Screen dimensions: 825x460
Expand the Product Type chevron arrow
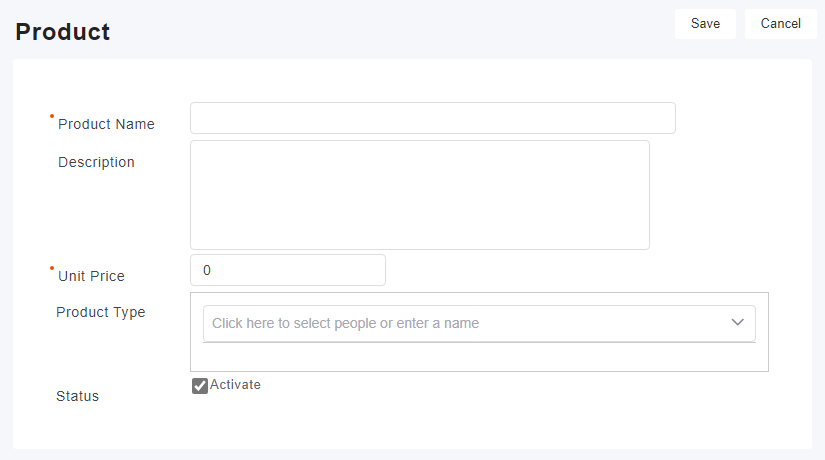738,323
